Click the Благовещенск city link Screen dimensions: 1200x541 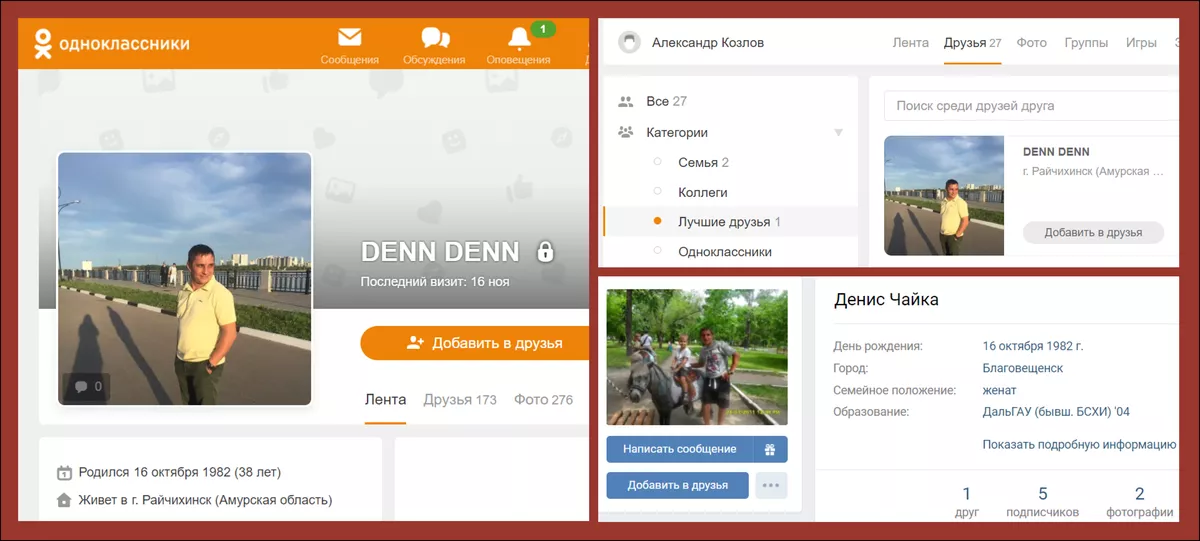tap(1022, 368)
